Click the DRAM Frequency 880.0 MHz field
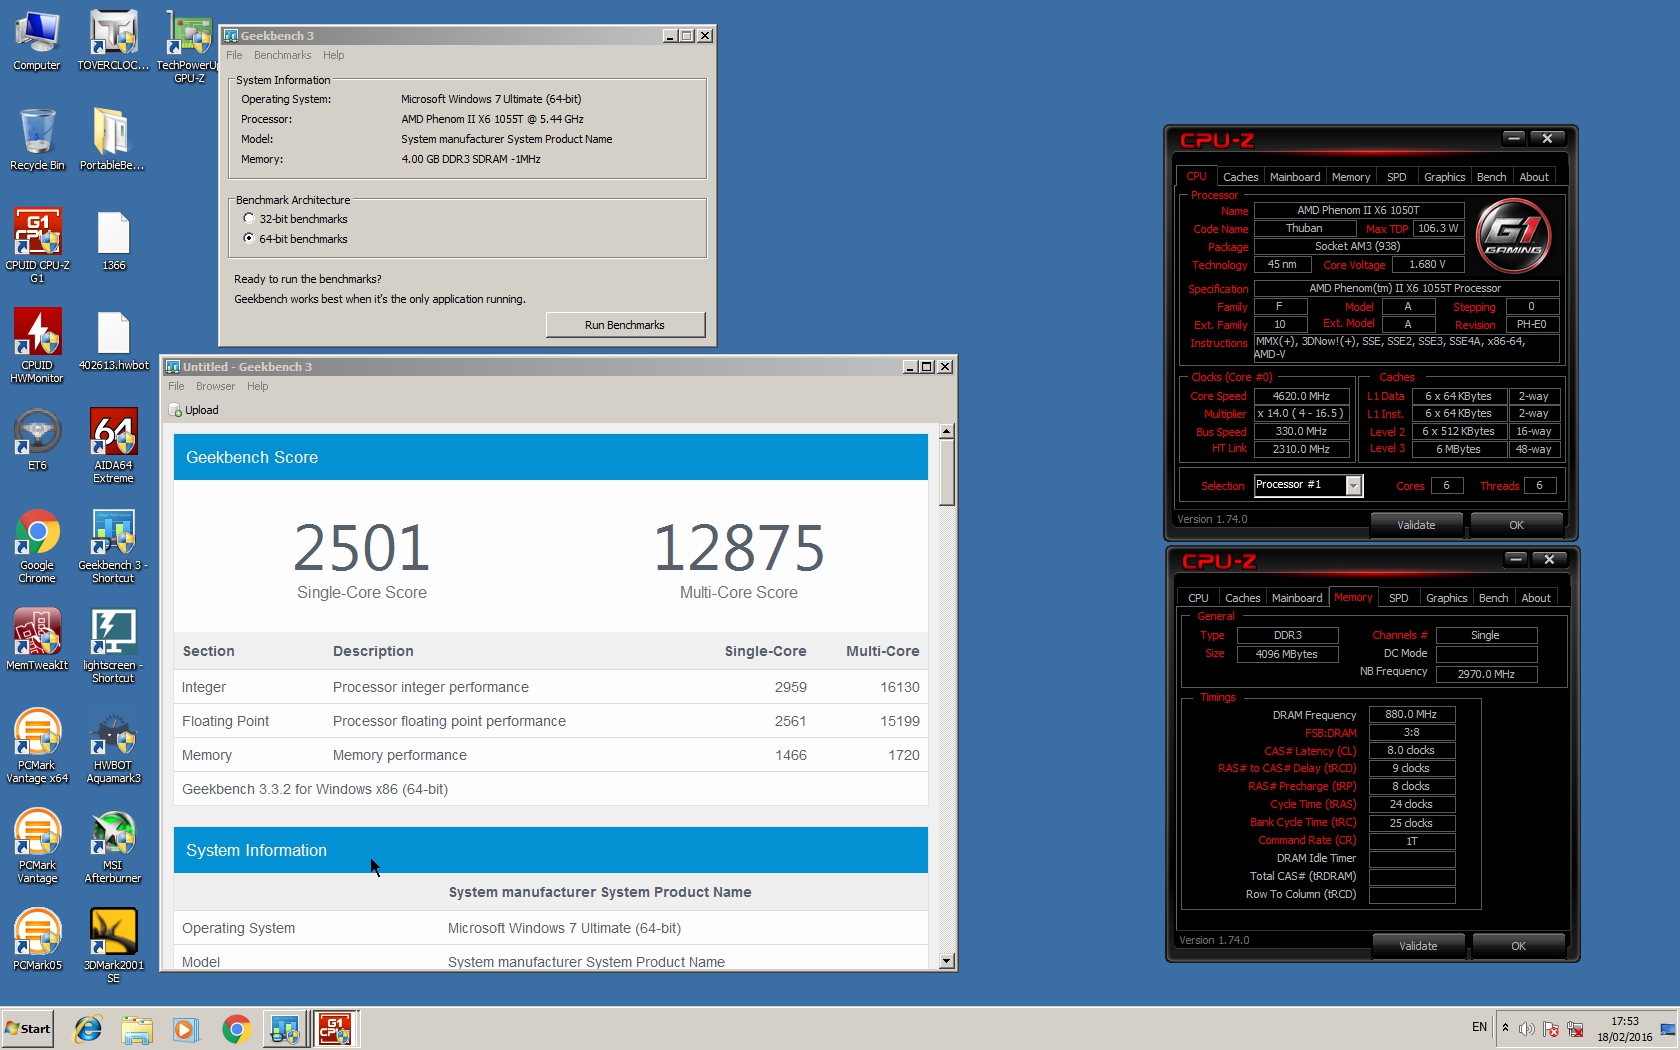The image size is (1680, 1050). [x=1411, y=715]
